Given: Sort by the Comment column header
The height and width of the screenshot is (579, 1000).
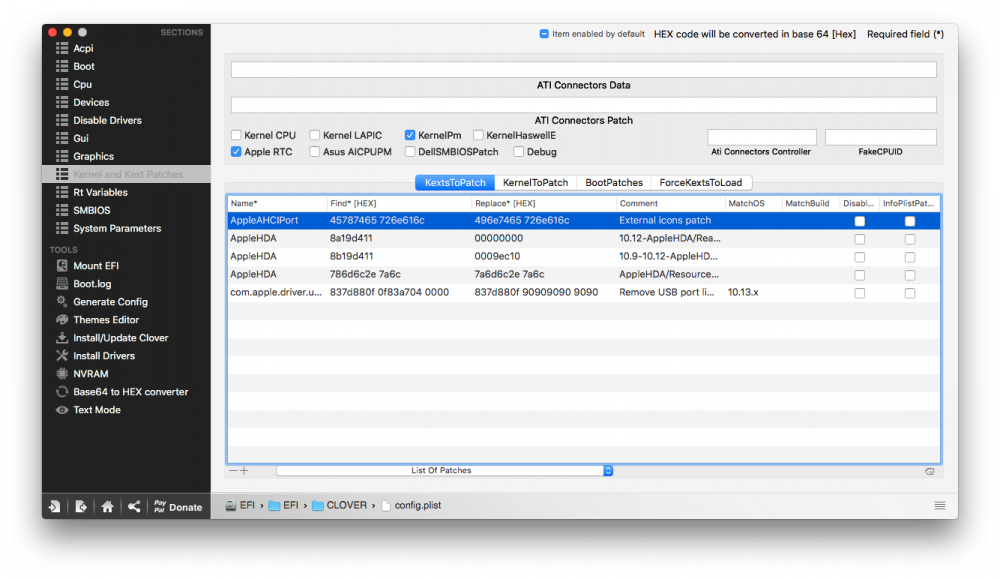Looking at the screenshot, I should (x=670, y=203).
